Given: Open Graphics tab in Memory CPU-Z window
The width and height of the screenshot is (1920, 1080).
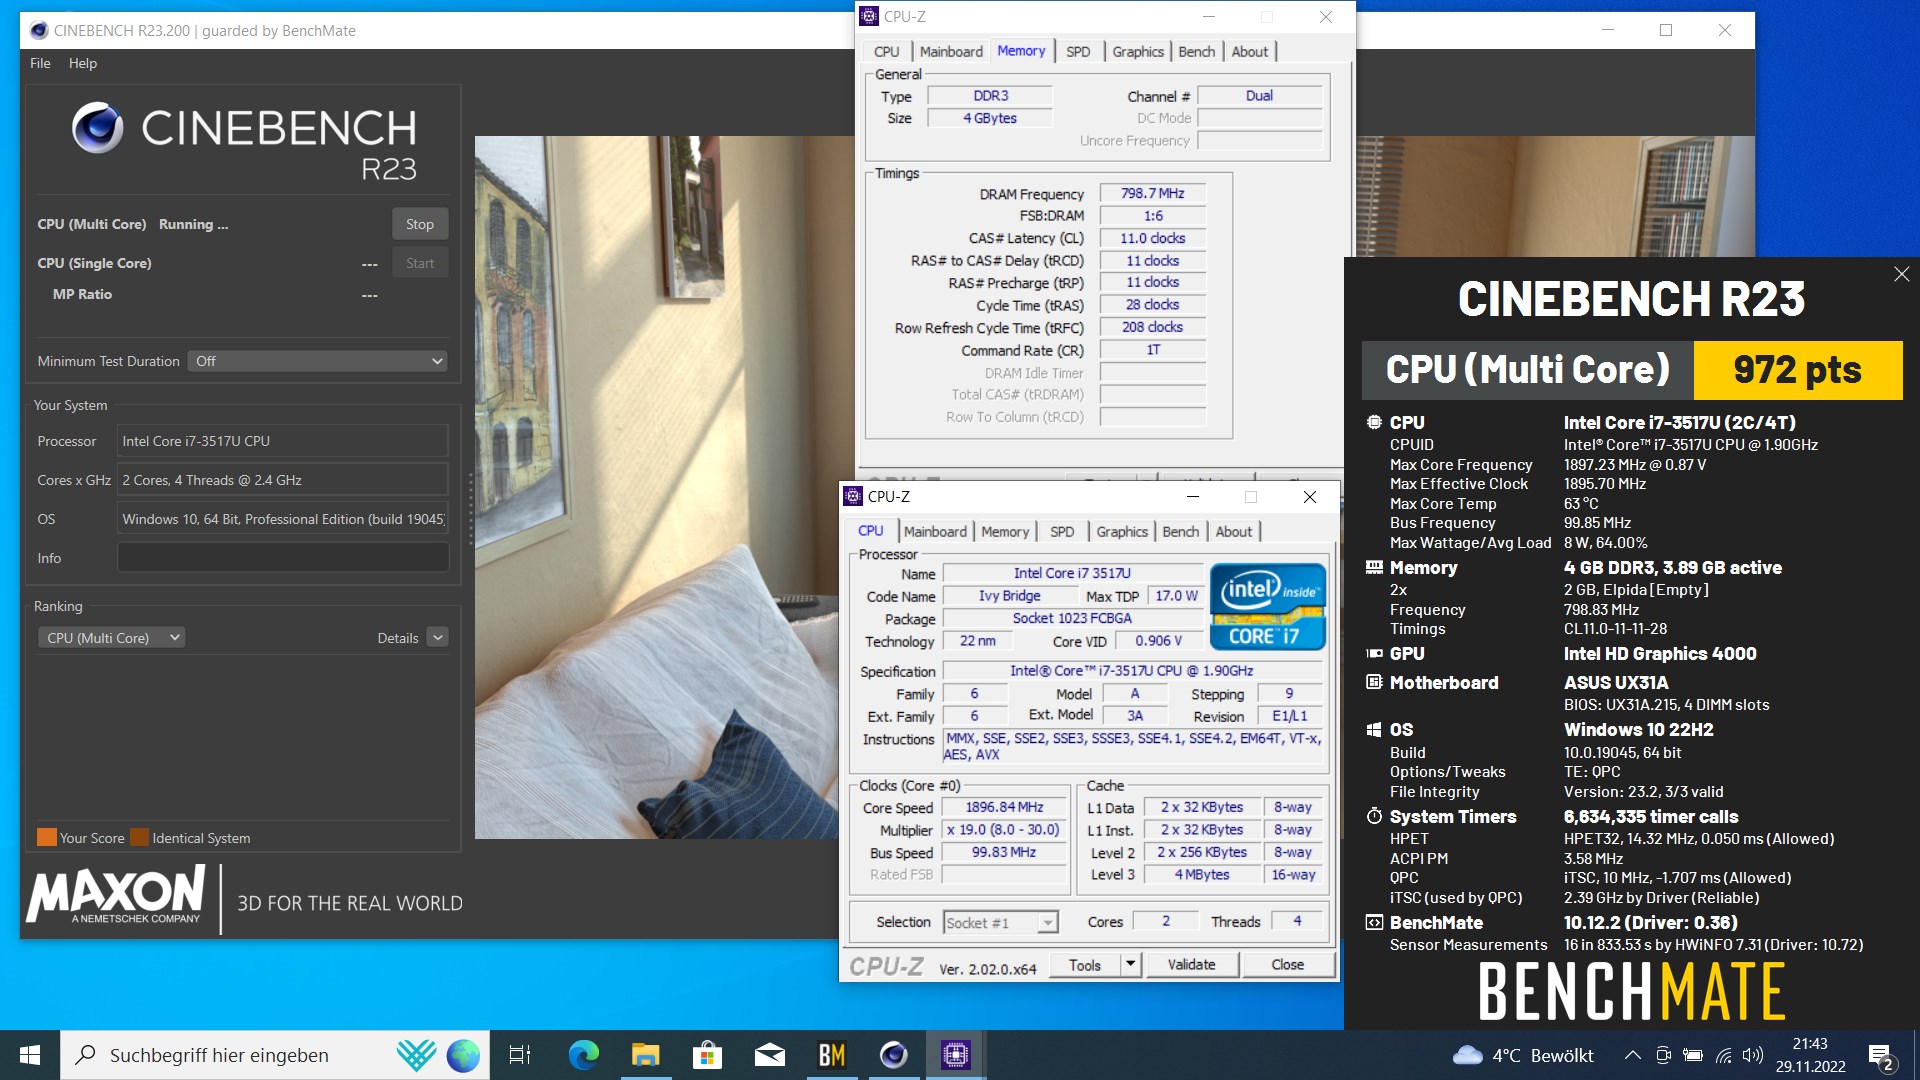Looking at the screenshot, I should click(x=1138, y=51).
